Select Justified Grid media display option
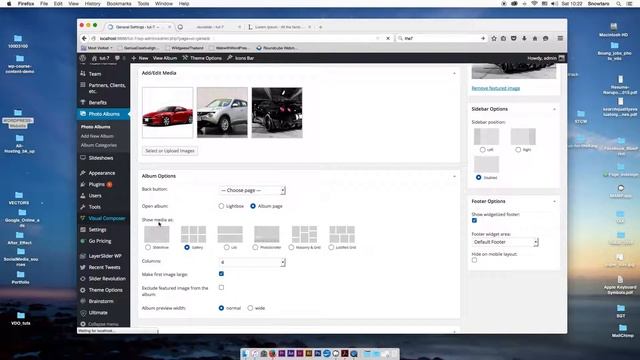The height and width of the screenshot is (360, 640). coord(331,247)
